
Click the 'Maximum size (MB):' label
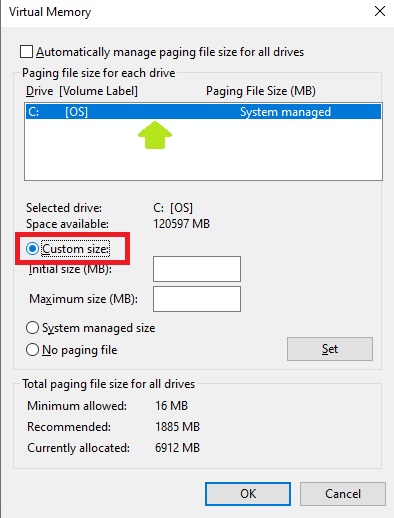click(x=83, y=299)
